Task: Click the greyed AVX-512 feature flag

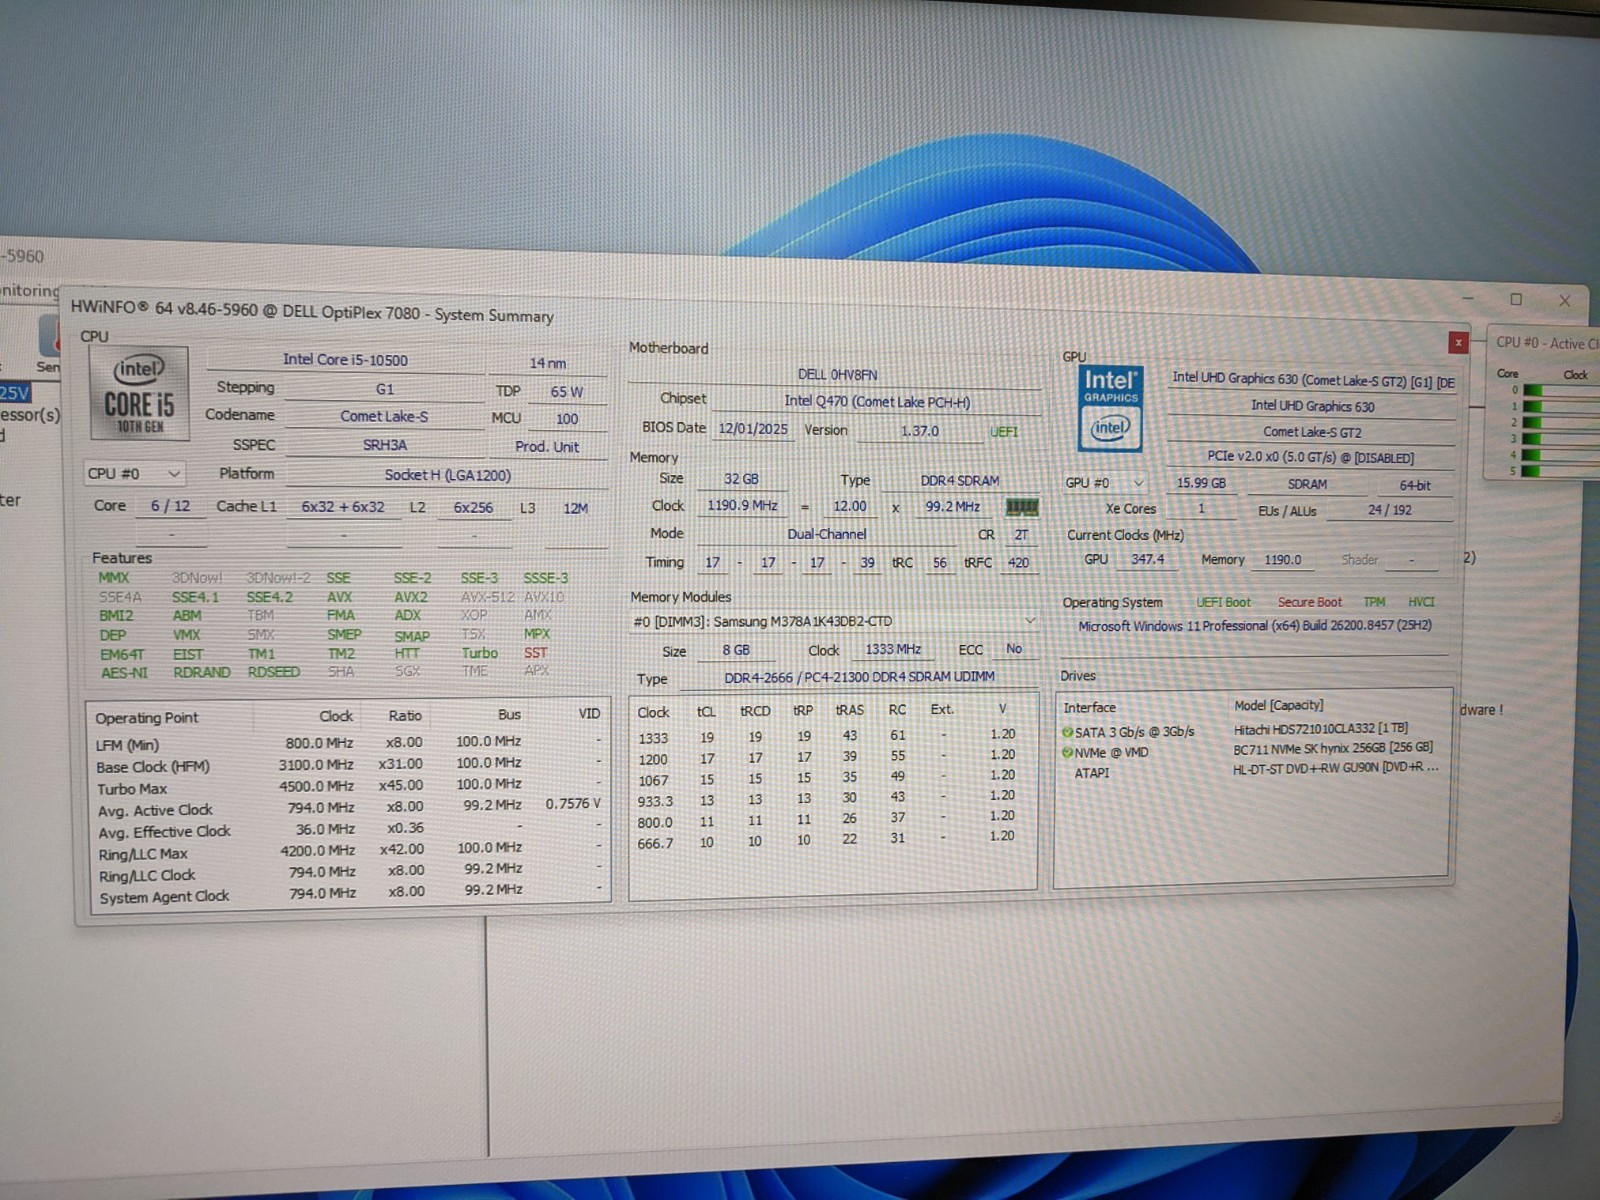Action: tap(488, 597)
